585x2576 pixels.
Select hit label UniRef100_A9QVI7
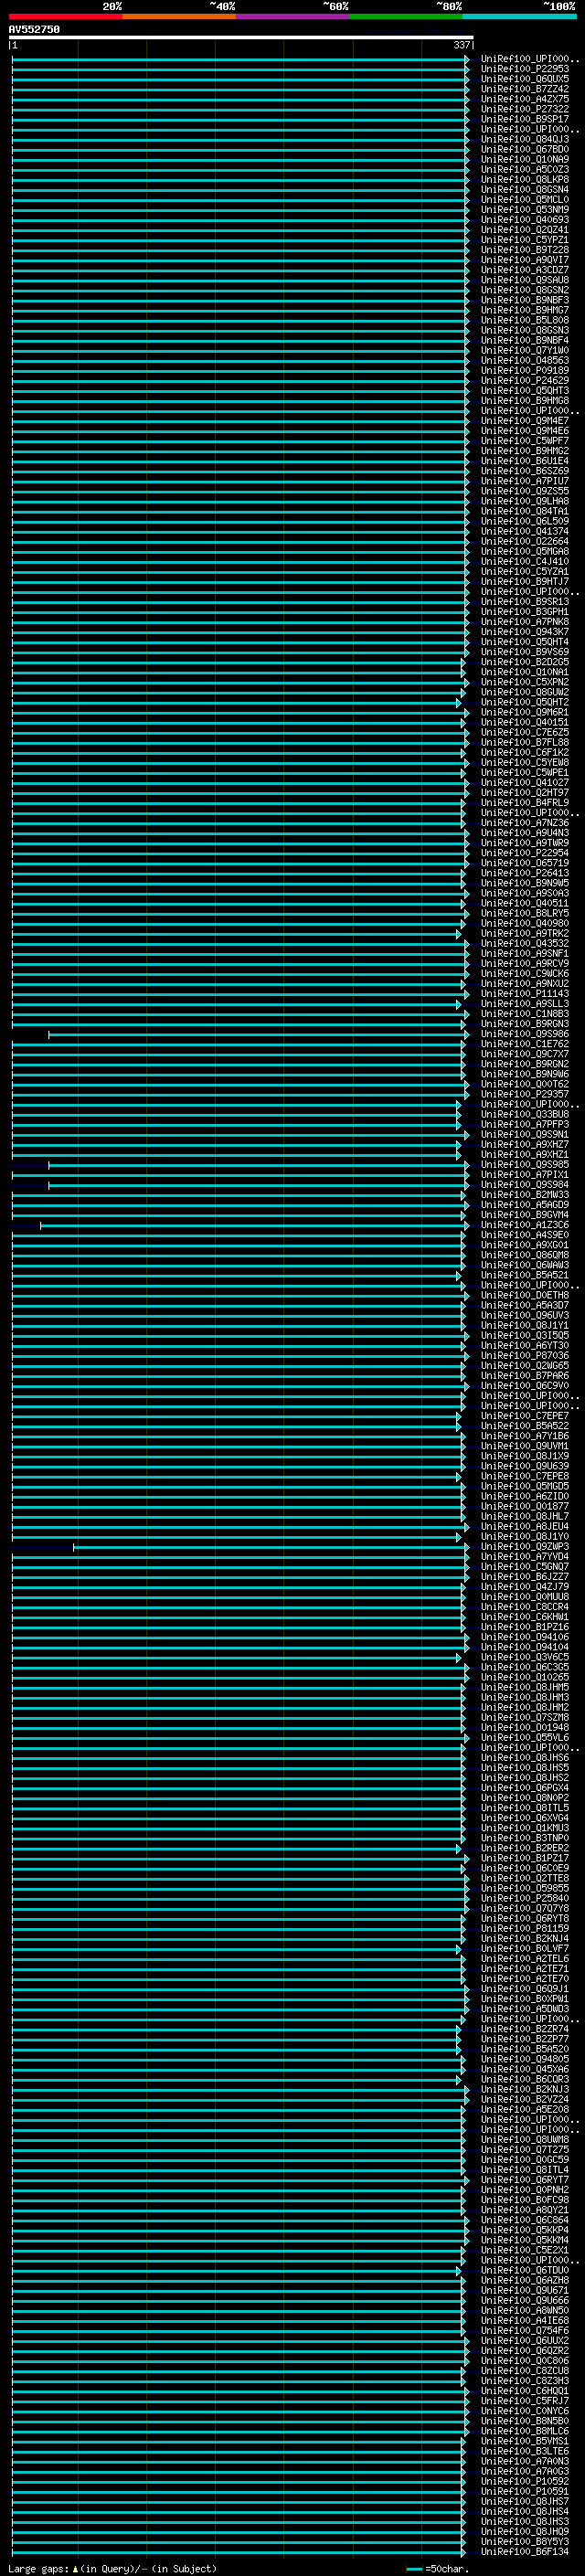pyautogui.click(x=525, y=260)
